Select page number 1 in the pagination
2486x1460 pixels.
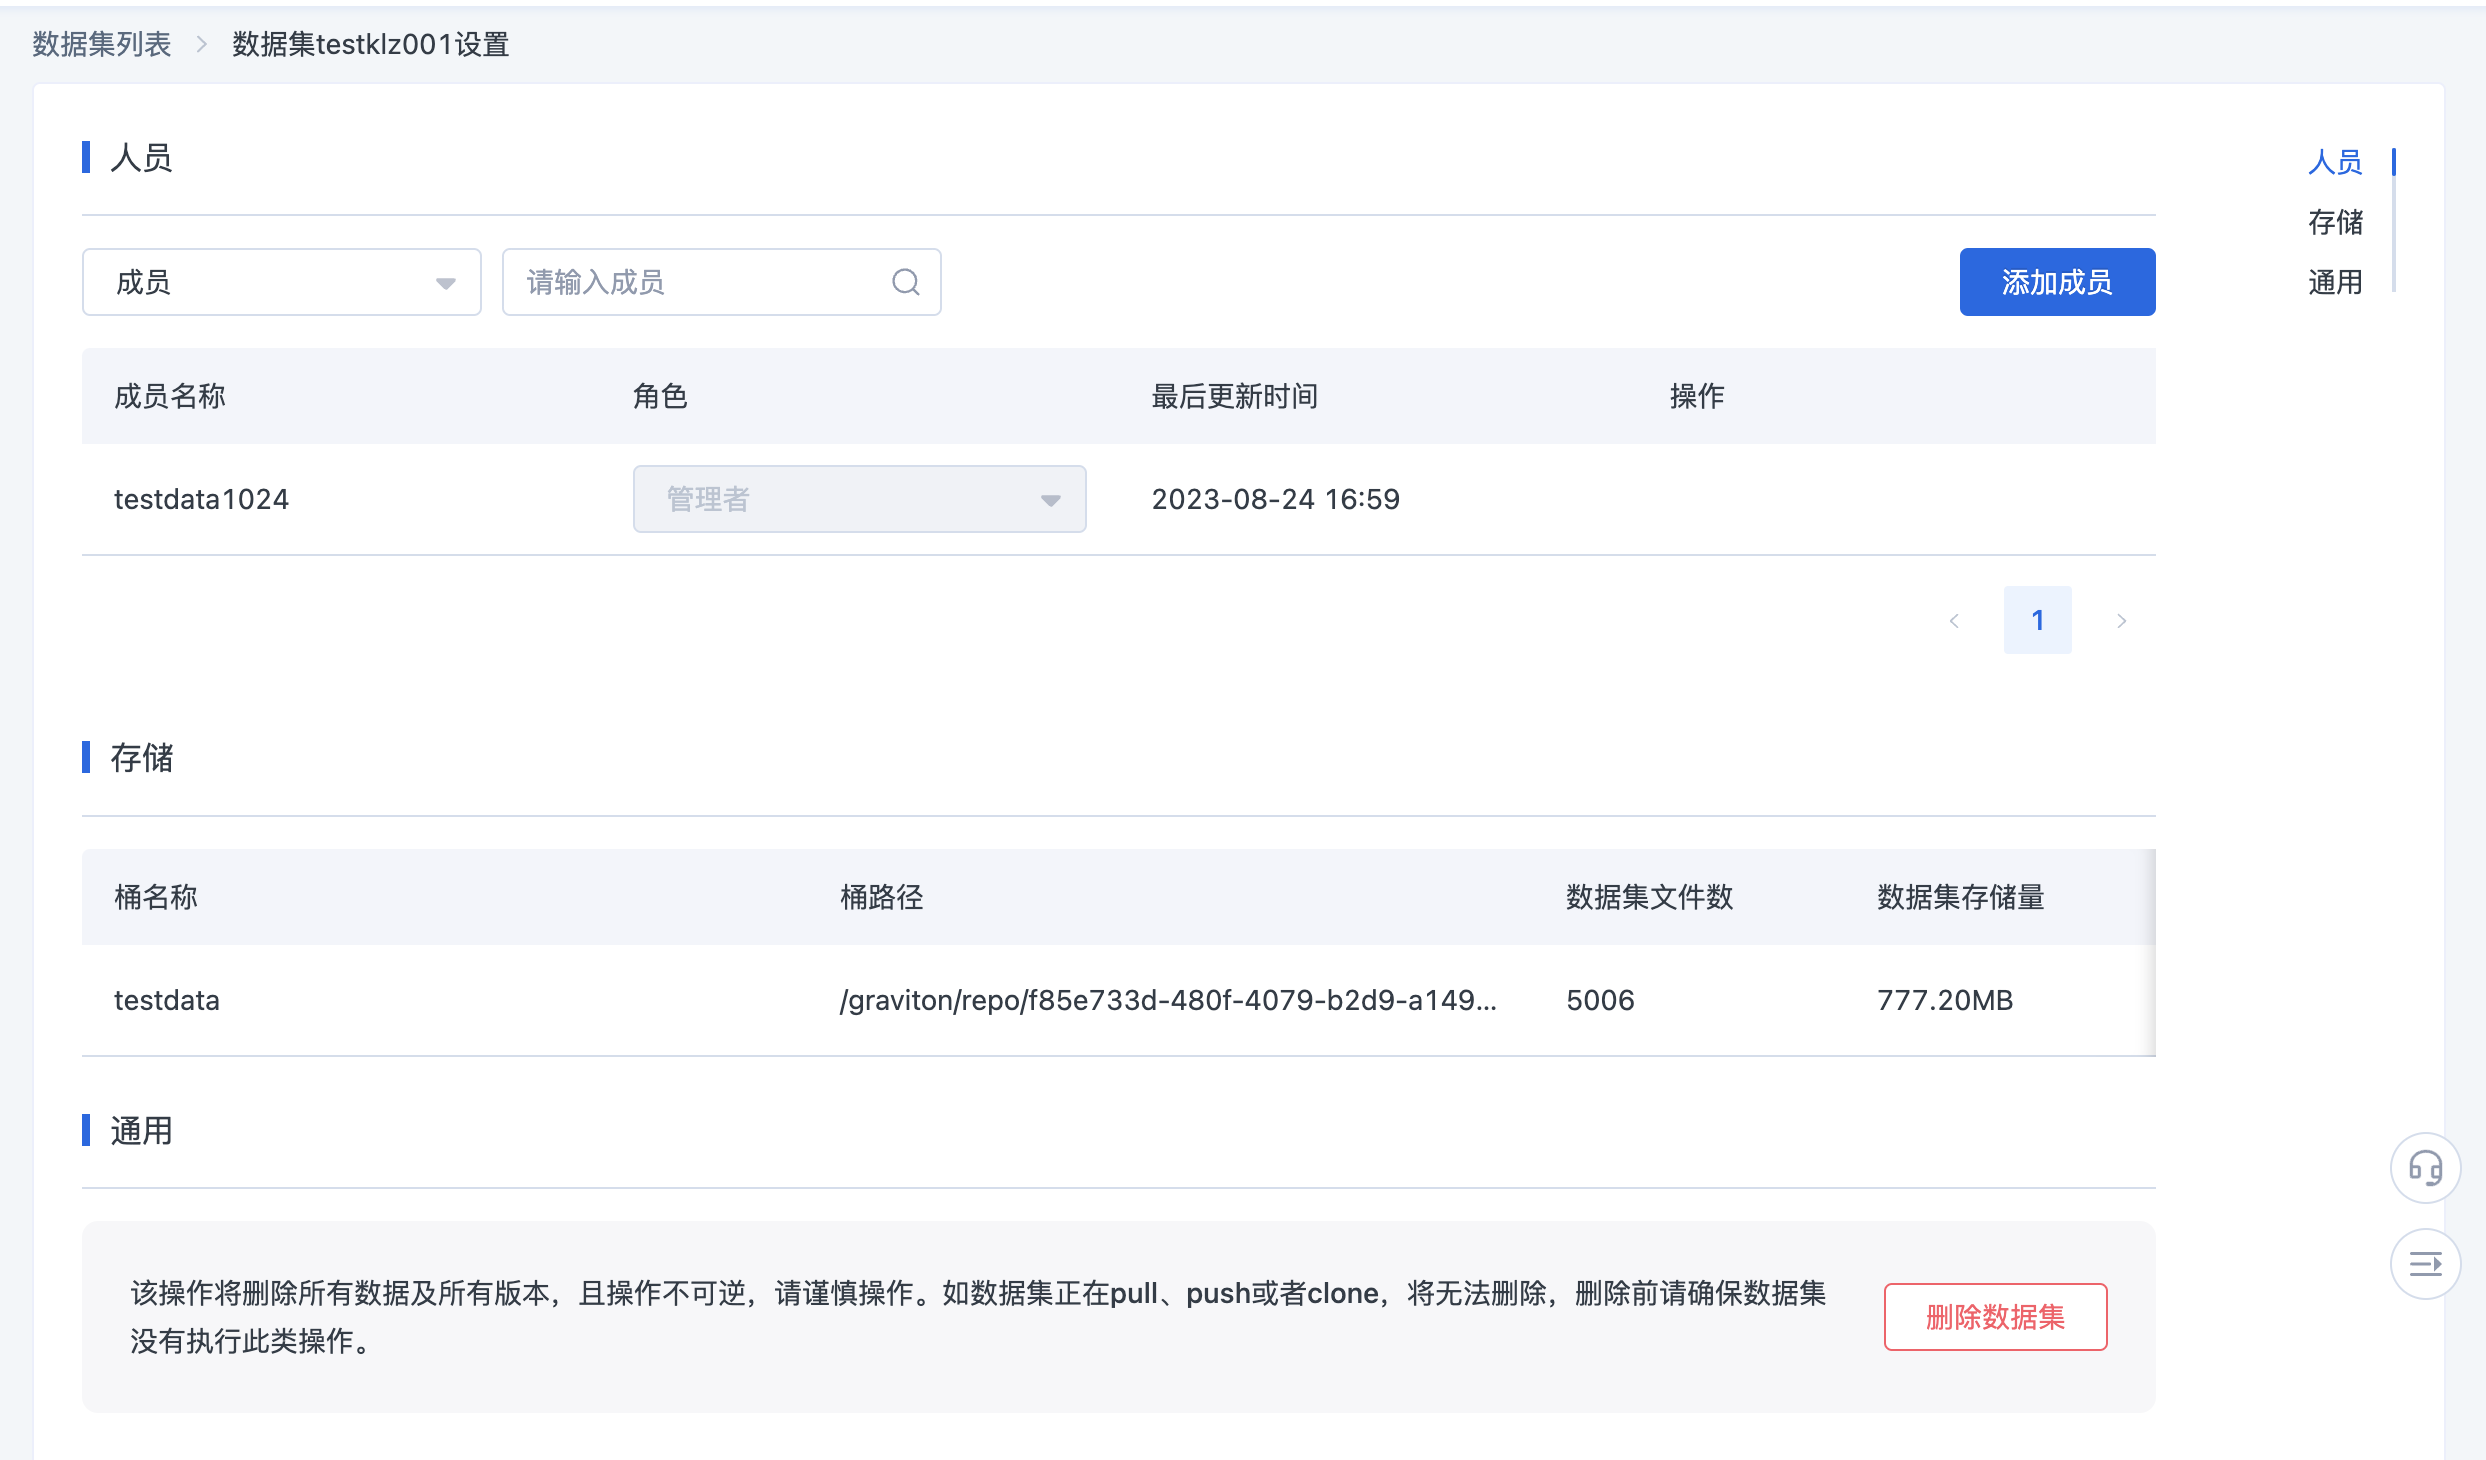tap(2037, 620)
